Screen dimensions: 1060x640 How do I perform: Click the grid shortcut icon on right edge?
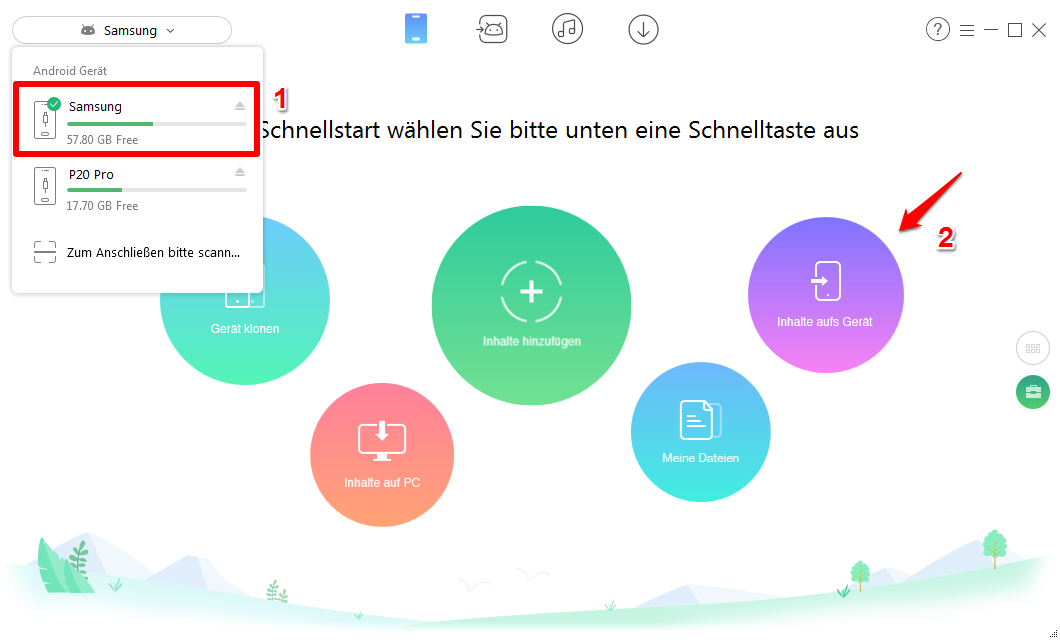[1032, 348]
